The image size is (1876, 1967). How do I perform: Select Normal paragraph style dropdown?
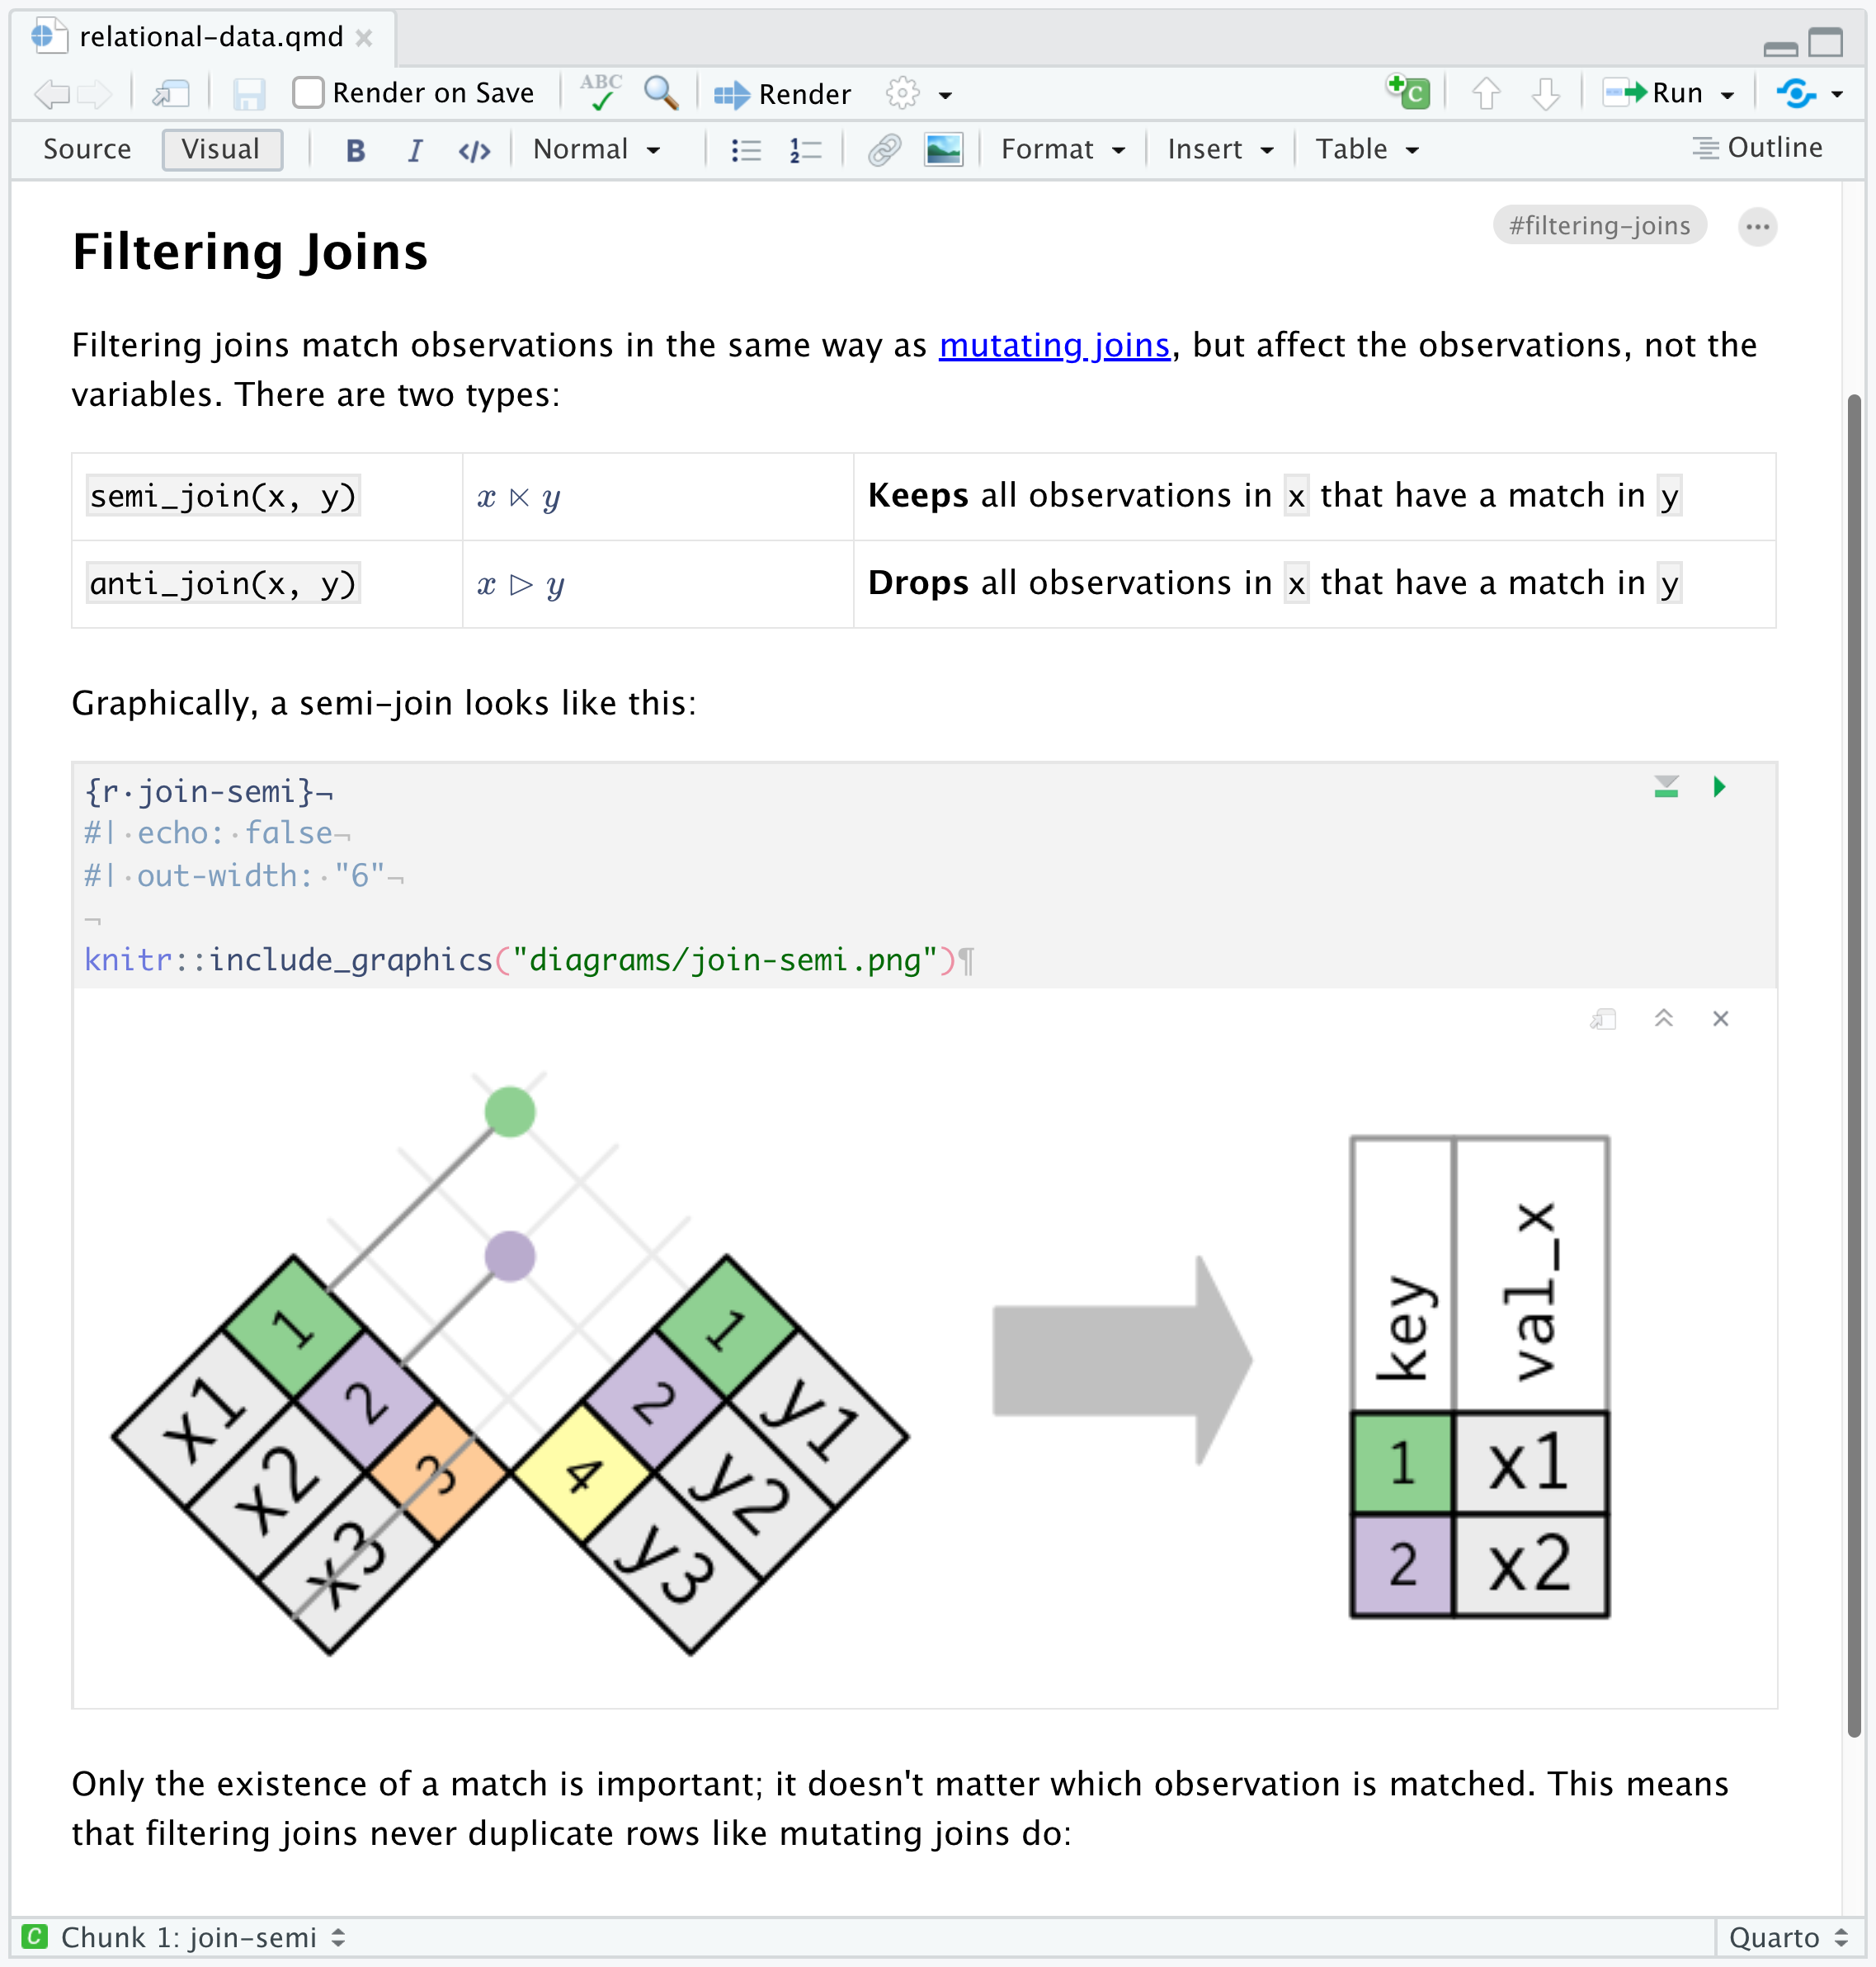point(594,148)
